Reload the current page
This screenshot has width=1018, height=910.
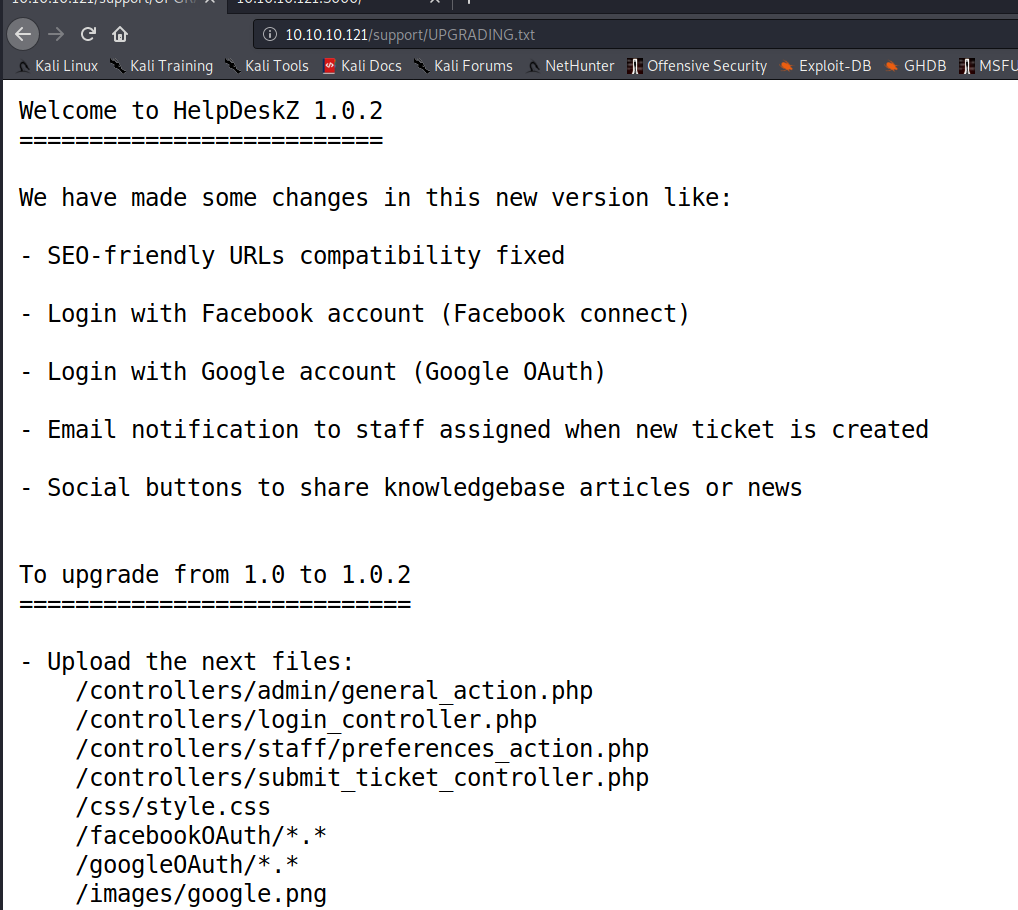click(88, 34)
